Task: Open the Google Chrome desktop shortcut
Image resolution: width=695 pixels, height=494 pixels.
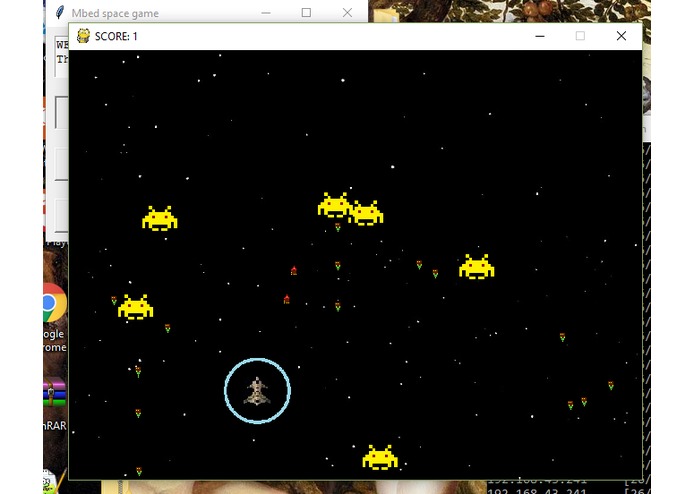Action: click(55, 303)
